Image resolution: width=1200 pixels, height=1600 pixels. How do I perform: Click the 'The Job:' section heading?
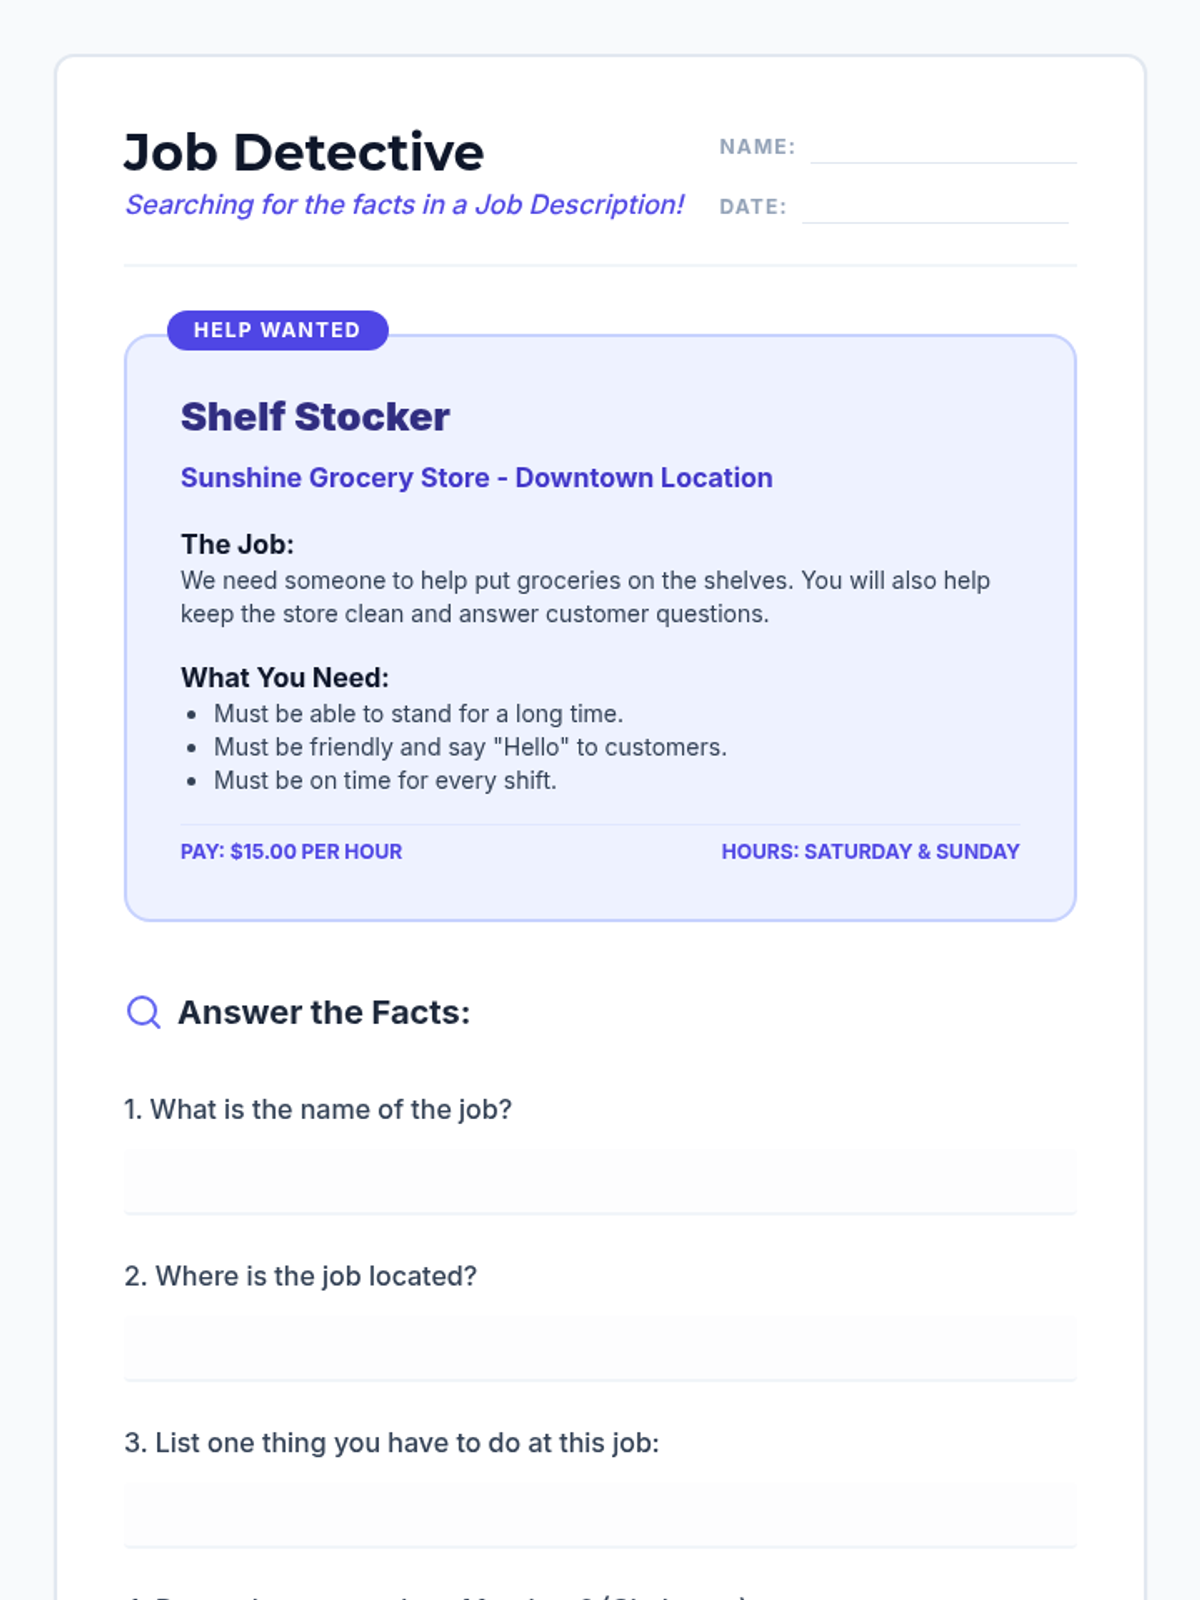[237, 545]
